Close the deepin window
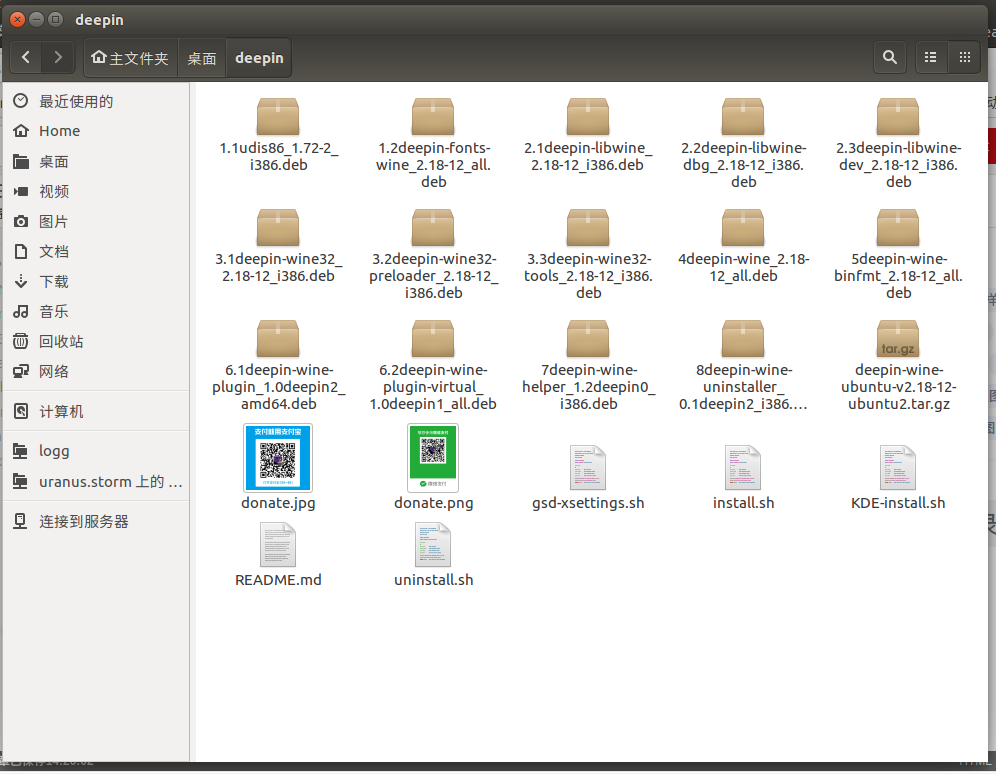The height and width of the screenshot is (774, 996). (x=18, y=20)
